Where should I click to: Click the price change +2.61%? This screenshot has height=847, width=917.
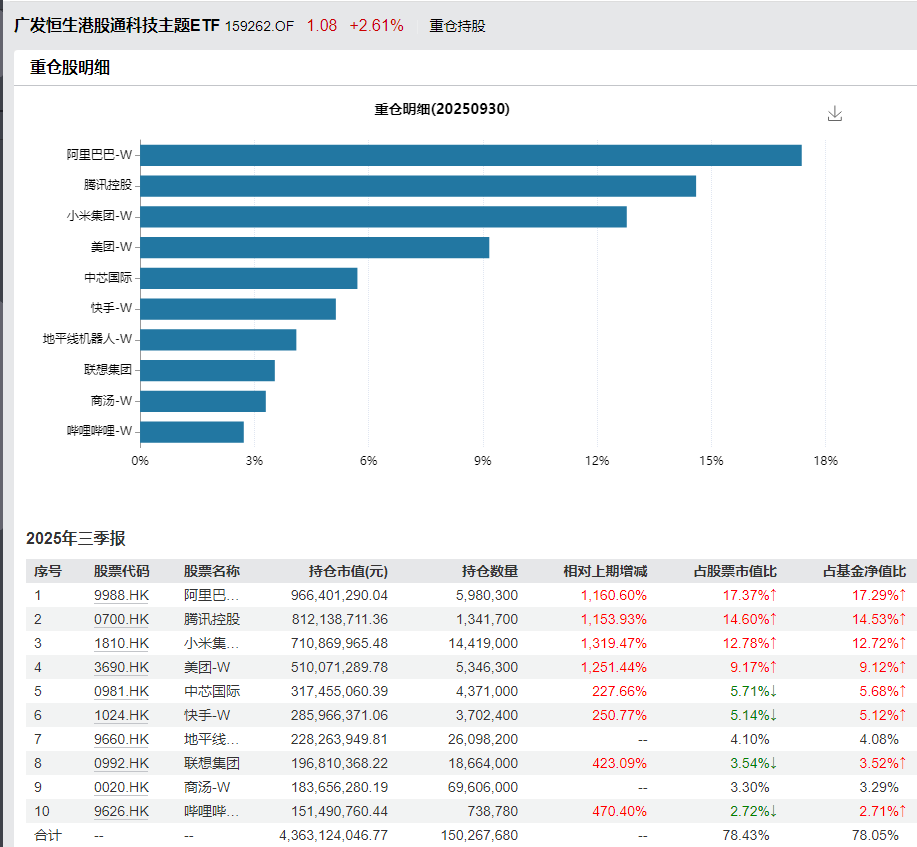[377, 26]
